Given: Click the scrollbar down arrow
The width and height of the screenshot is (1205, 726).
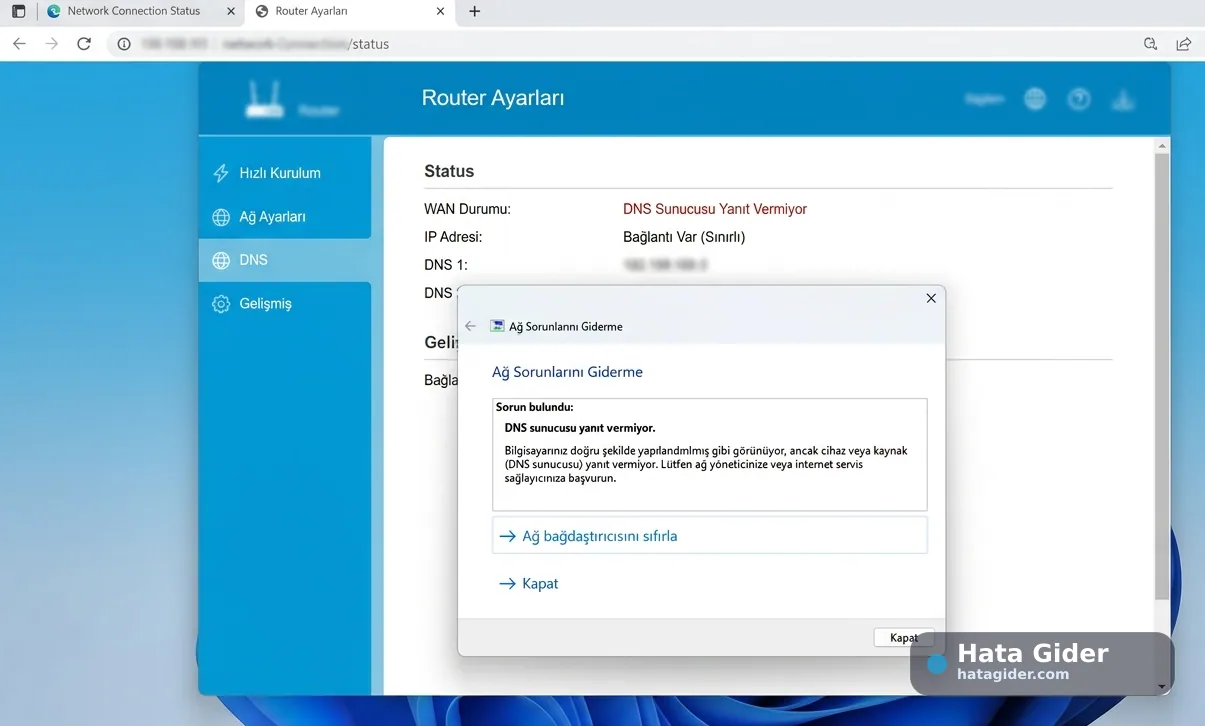Looking at the screenshot, I should pyautogui.click(x=1161, y=687).
